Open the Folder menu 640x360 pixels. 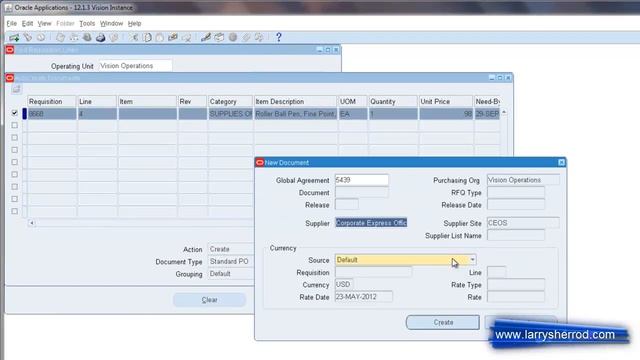[65, 24]
